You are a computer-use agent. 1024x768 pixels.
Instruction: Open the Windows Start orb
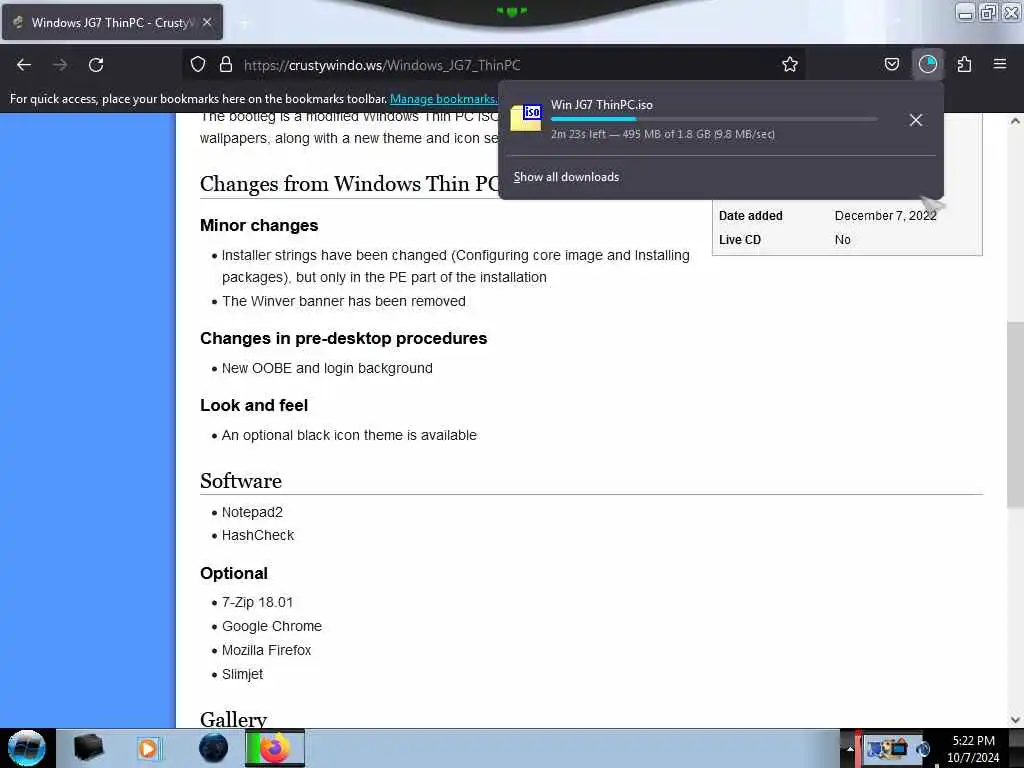27,748
